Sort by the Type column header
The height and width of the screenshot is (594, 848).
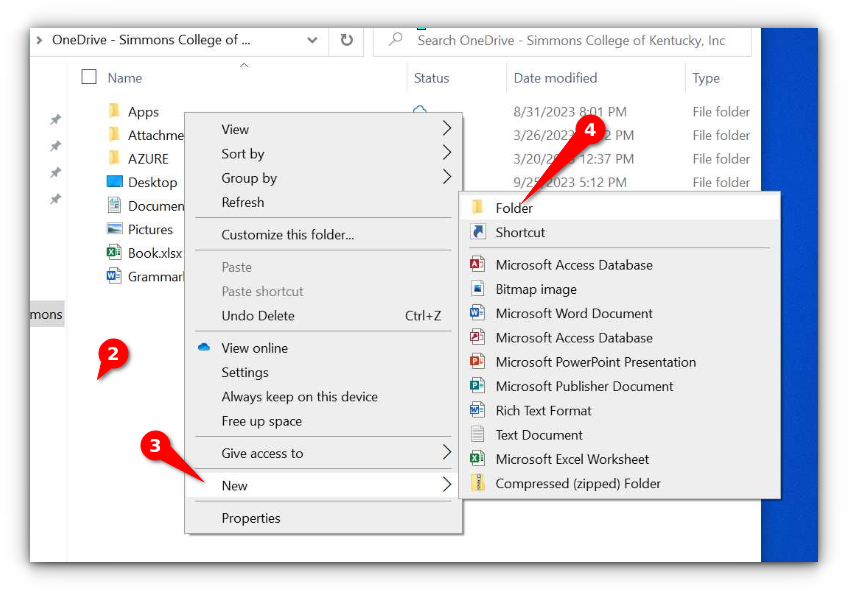coord(706,78)
